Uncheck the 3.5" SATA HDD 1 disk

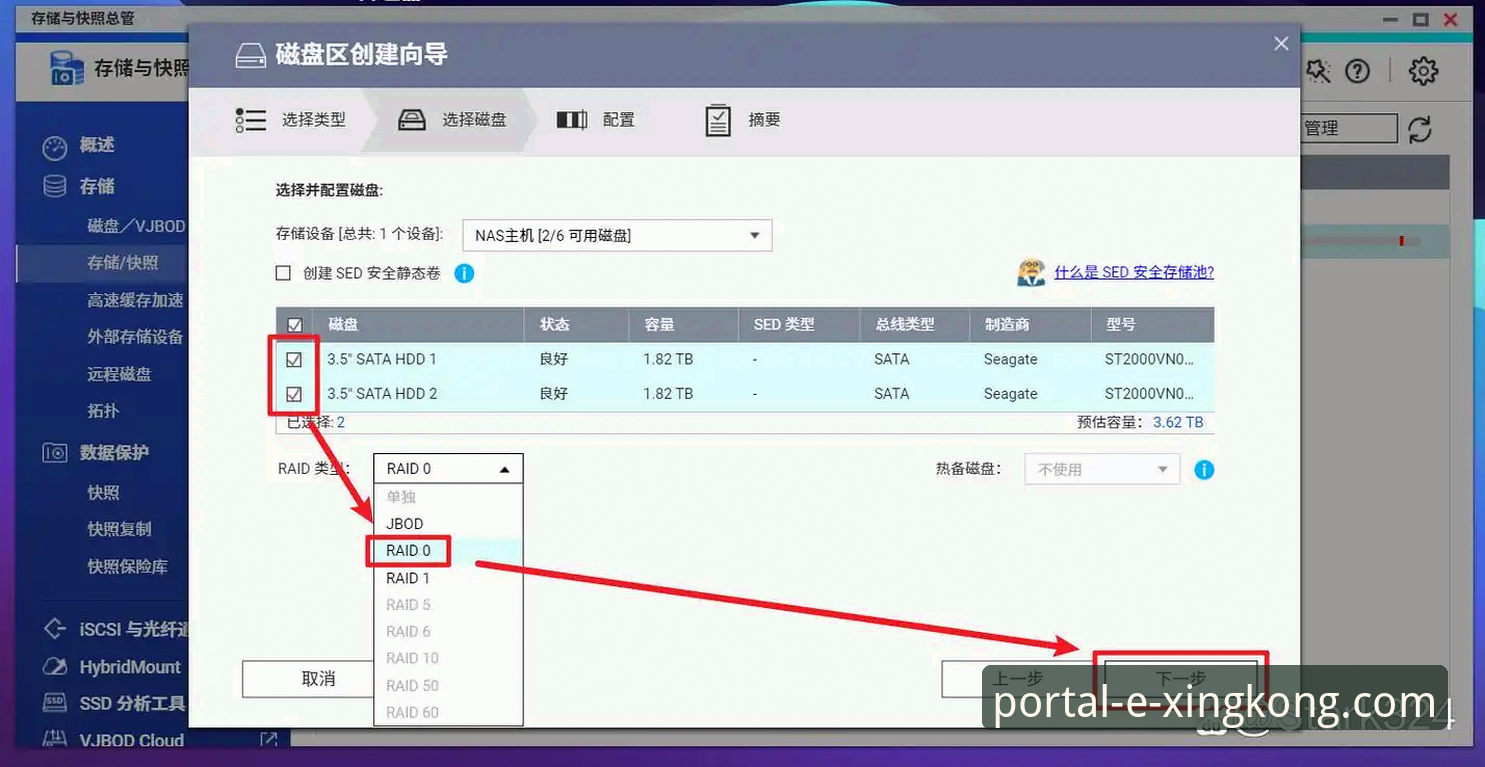[x=293, y=359]
